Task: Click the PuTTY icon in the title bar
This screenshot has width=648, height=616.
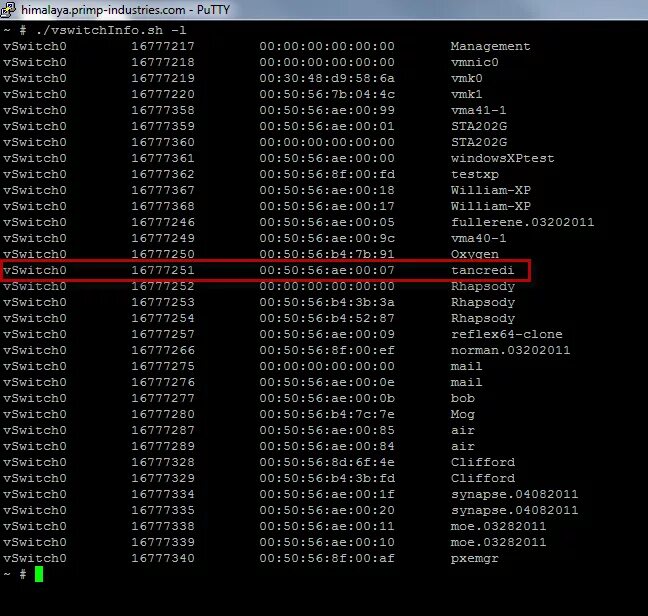Action: [8, 9]
